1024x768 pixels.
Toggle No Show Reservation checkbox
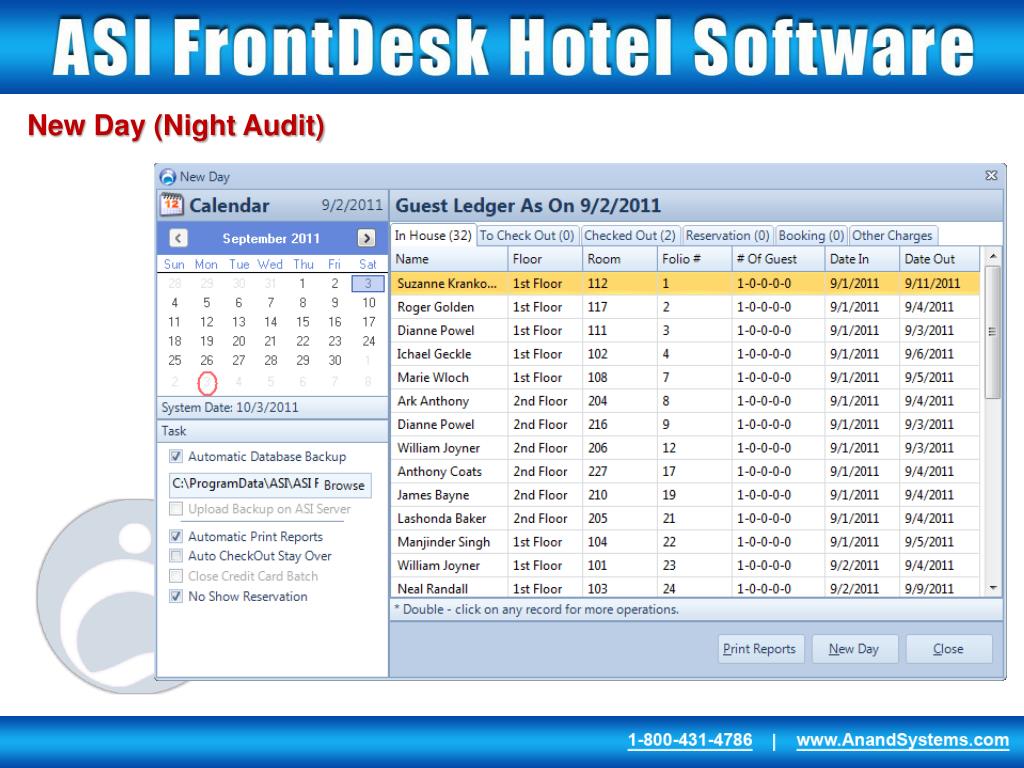(x=176, y=596)
